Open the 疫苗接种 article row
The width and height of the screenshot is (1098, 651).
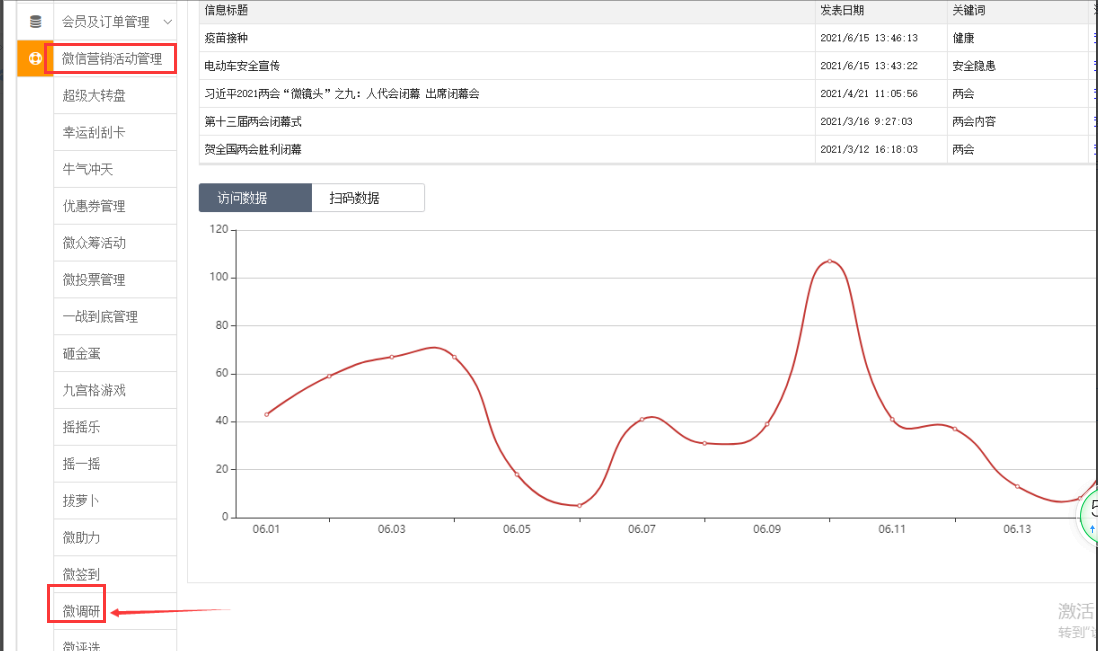(x=225, y=38)
